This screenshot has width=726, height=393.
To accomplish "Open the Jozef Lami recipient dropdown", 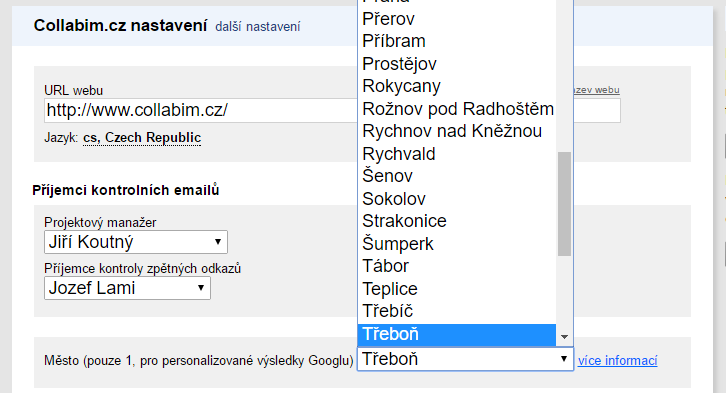I will pos(127,288).
